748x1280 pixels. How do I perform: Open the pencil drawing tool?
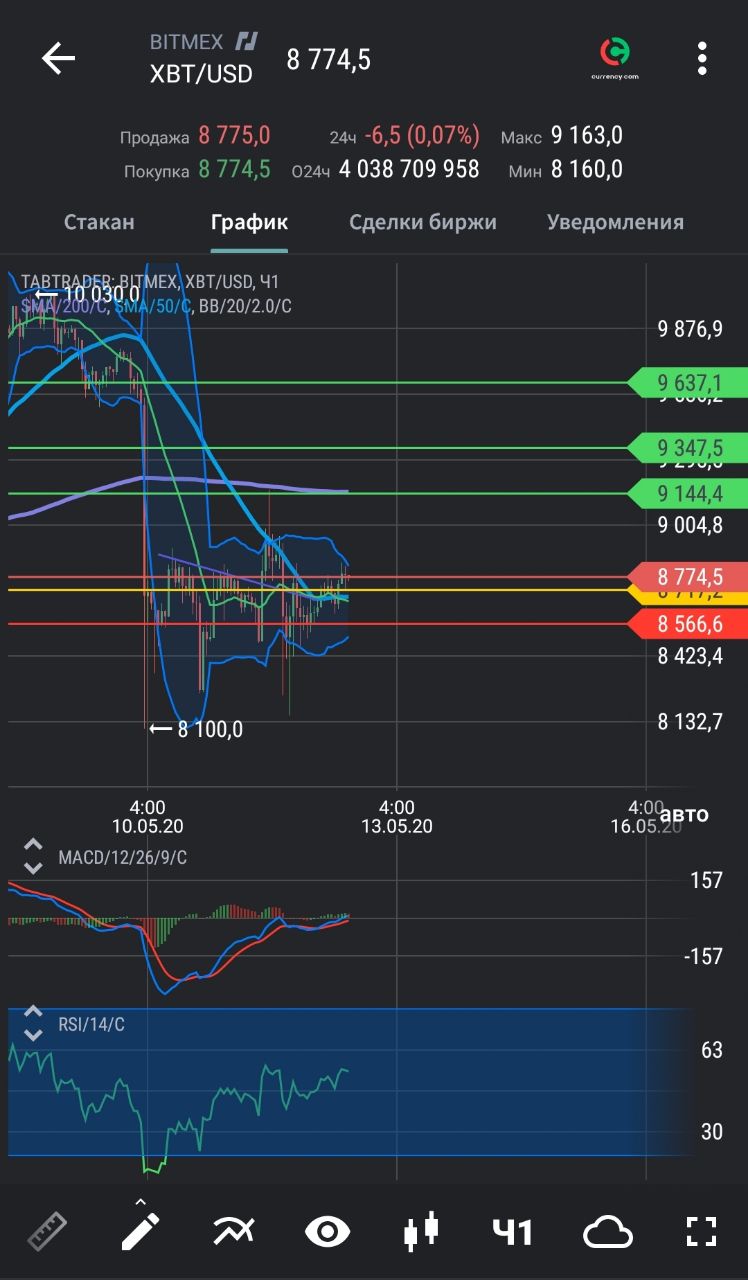coord(140,1230)
